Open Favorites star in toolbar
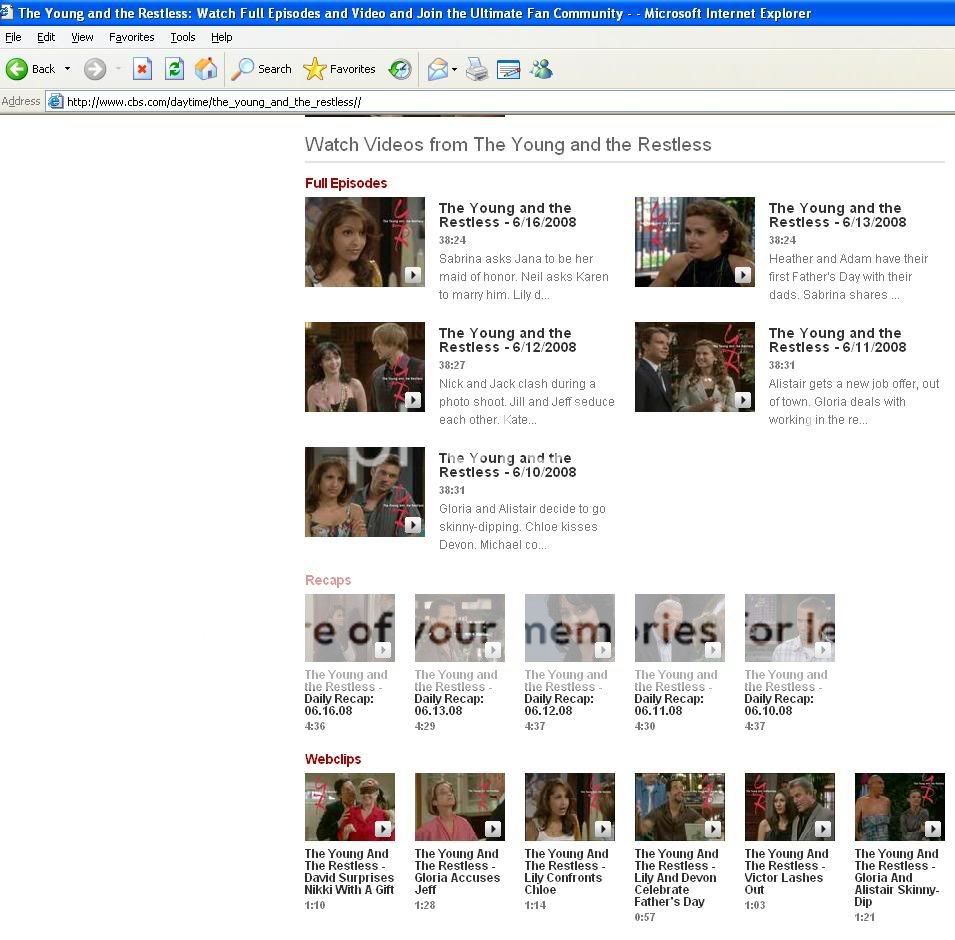The image size is (955, 940). tap(340, 69)
